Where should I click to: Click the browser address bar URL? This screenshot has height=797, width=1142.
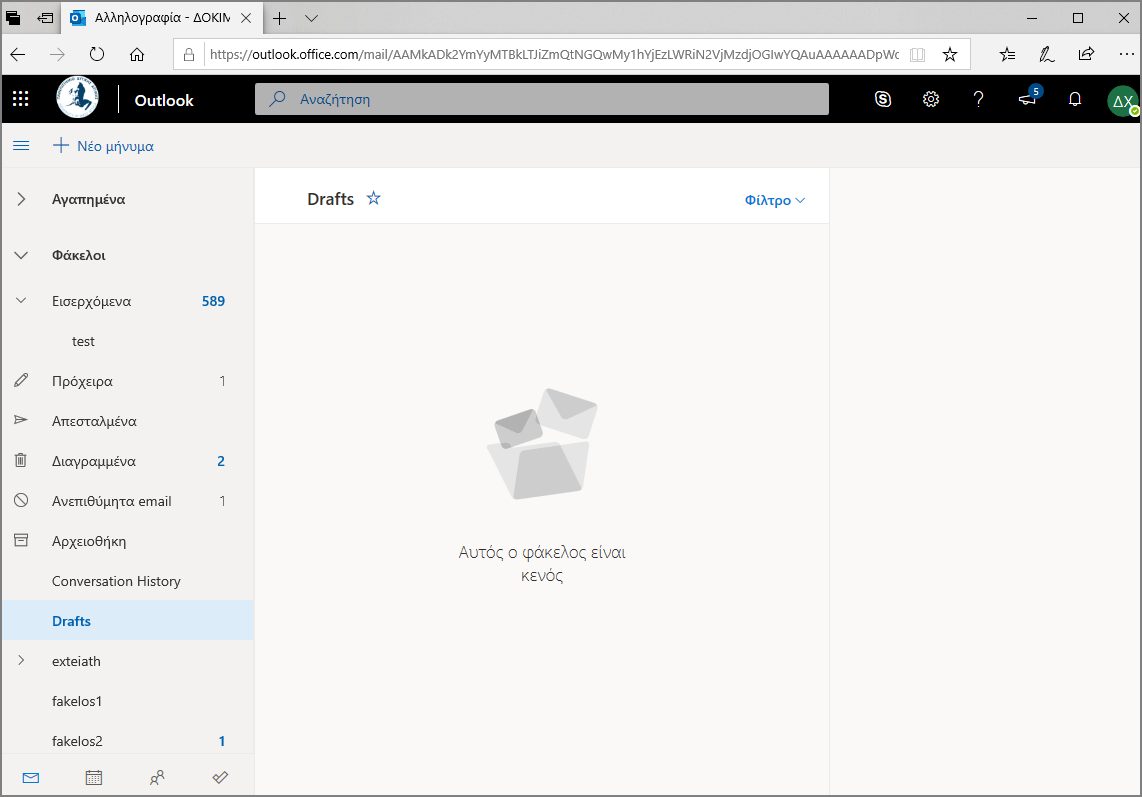pos(554,55)
